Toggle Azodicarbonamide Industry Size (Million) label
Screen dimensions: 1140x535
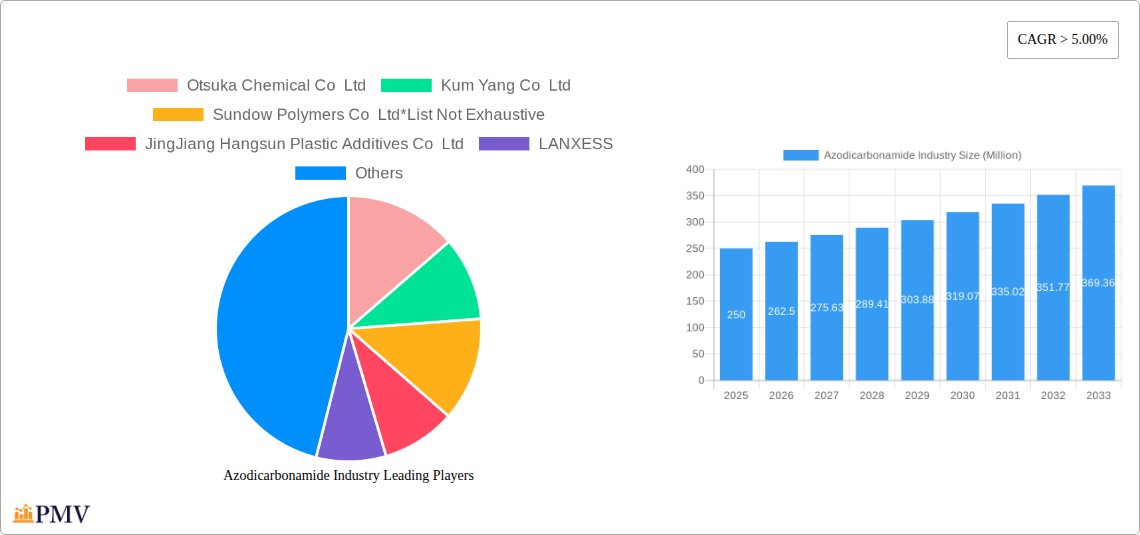(923, 155)
